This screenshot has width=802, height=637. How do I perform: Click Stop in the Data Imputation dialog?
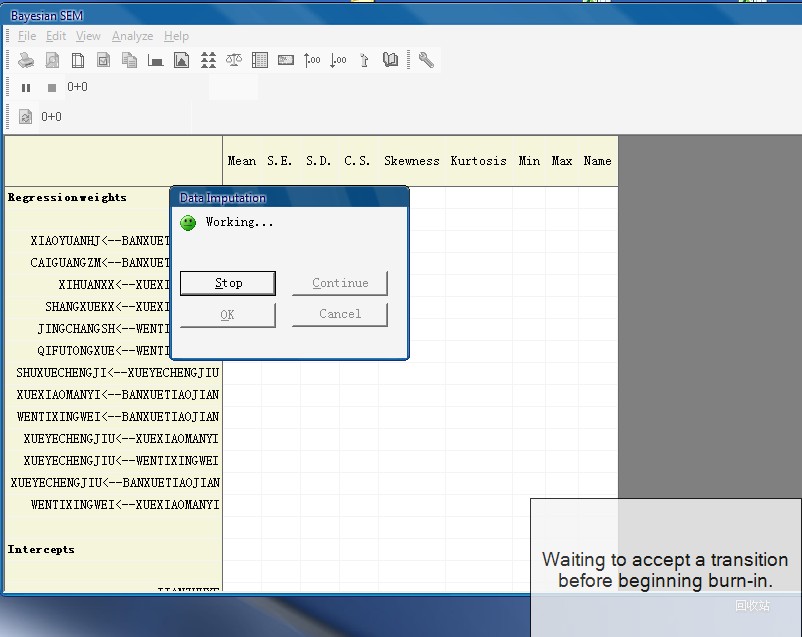[x=228, y=283]
